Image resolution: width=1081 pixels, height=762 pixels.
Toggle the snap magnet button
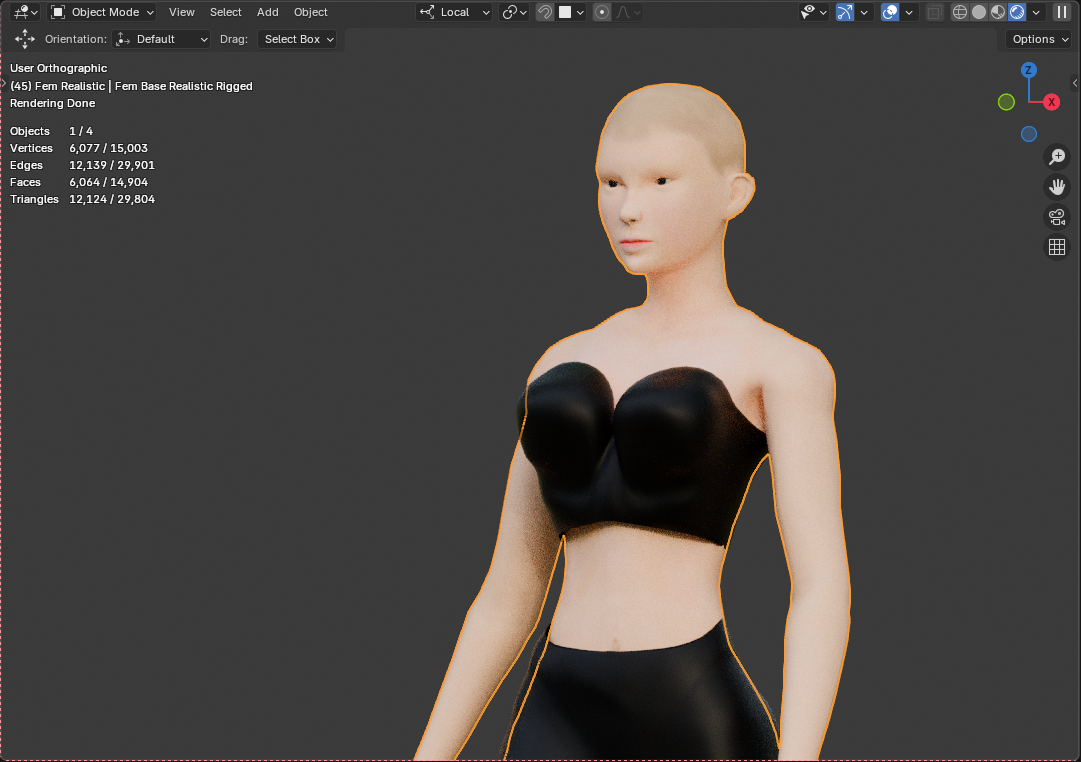click(545, 12)
